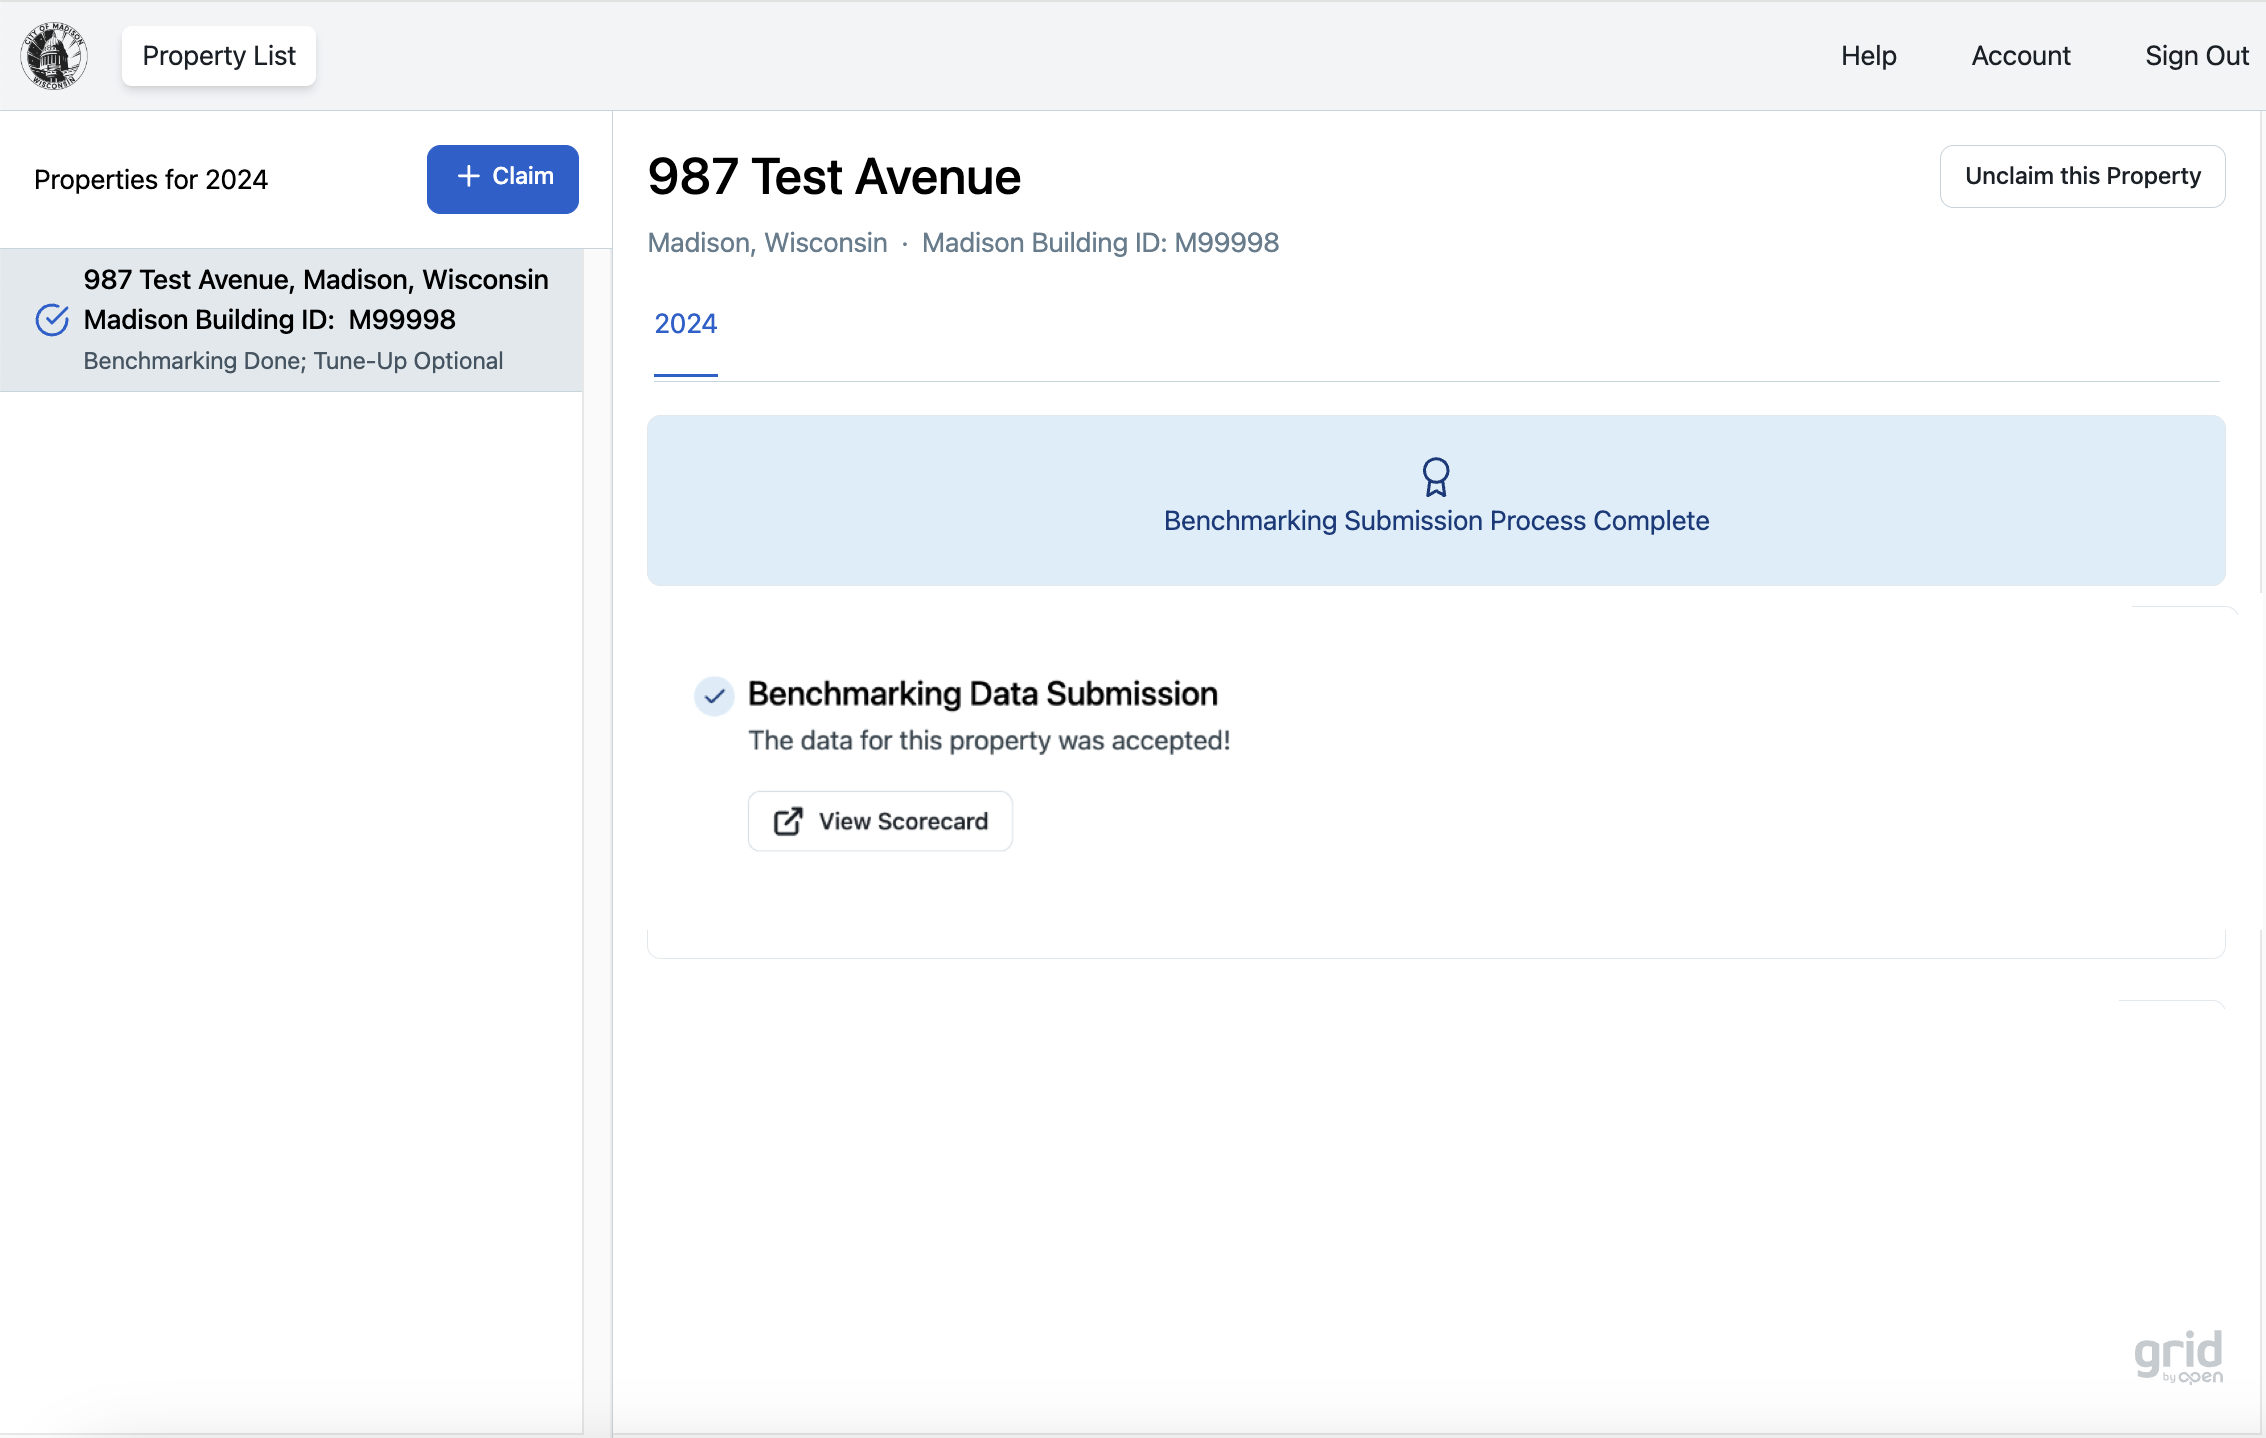The height and width of the screenshot is (1438, 2266).
Task: Click Unclaim this Property button
Action: coord(2082,176)
